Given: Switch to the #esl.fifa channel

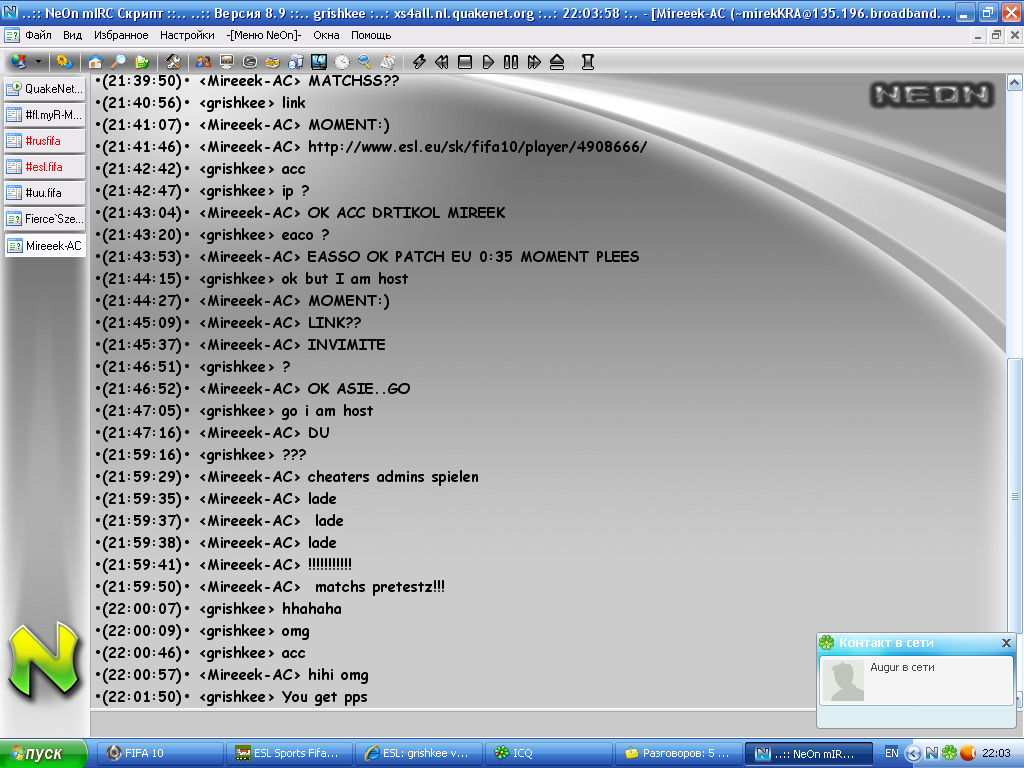Looking at the screenshot, I should (x=45, y=167).
